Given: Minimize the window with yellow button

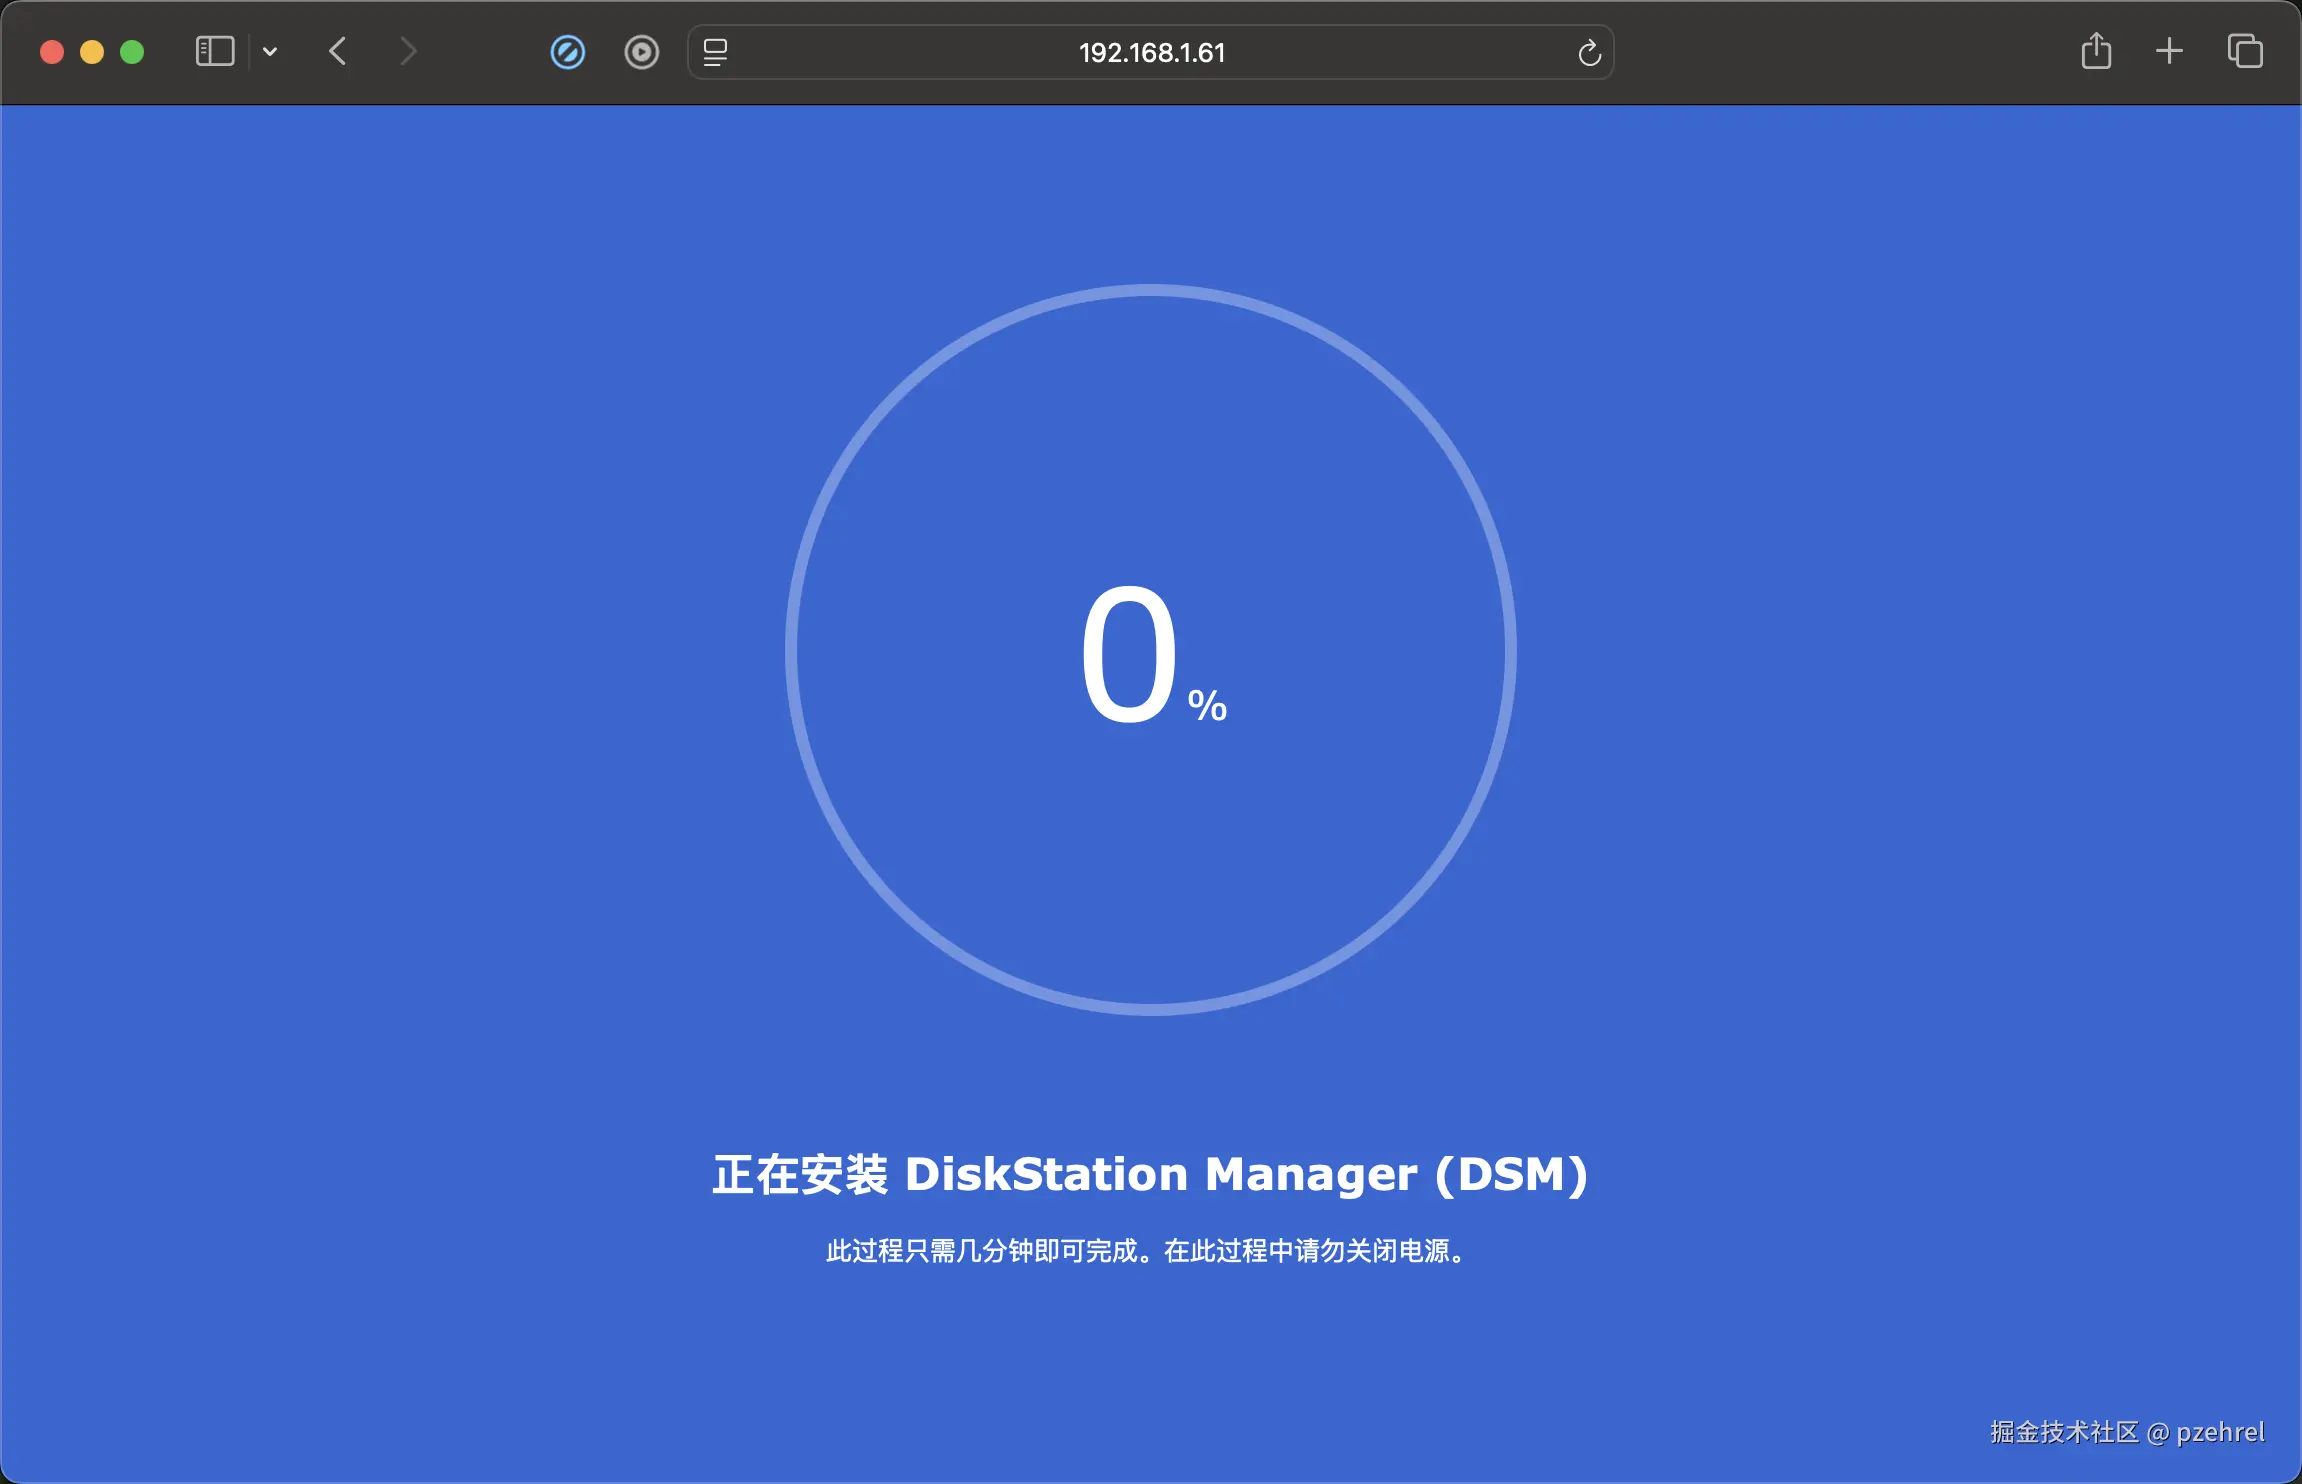Looking at the screenshot, I should click(92, 52).
